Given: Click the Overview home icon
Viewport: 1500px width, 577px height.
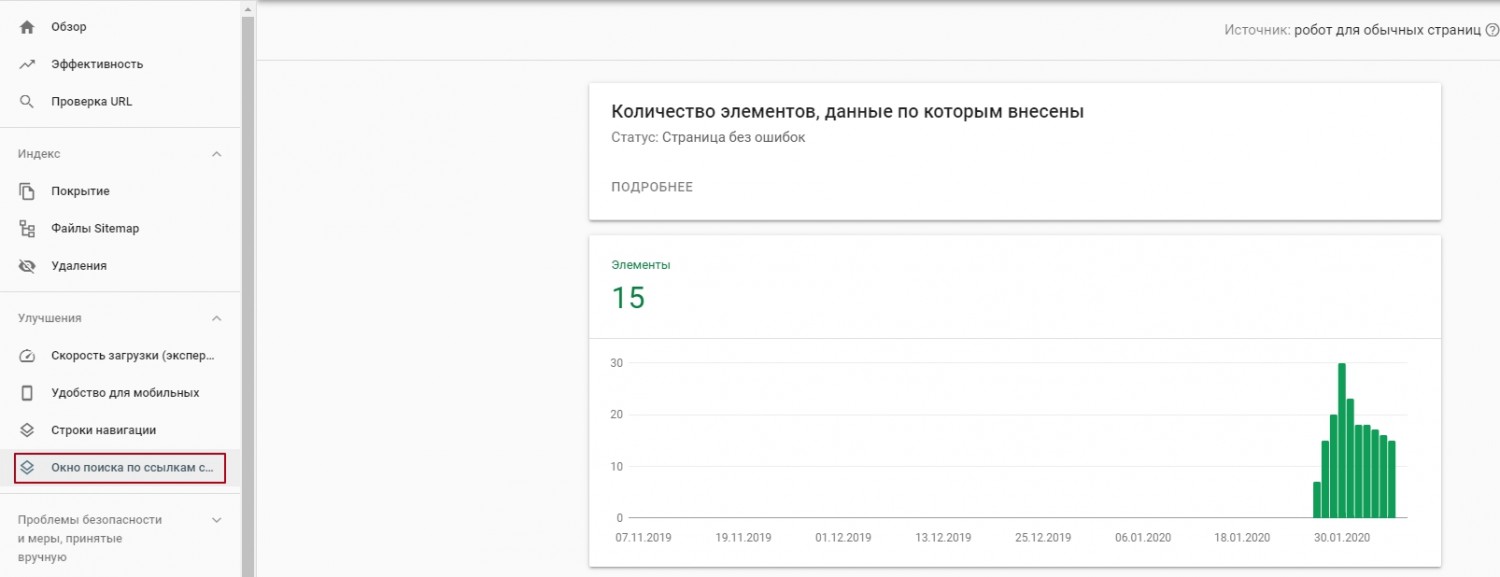Looking at the screenshot, I should point(27,27).
